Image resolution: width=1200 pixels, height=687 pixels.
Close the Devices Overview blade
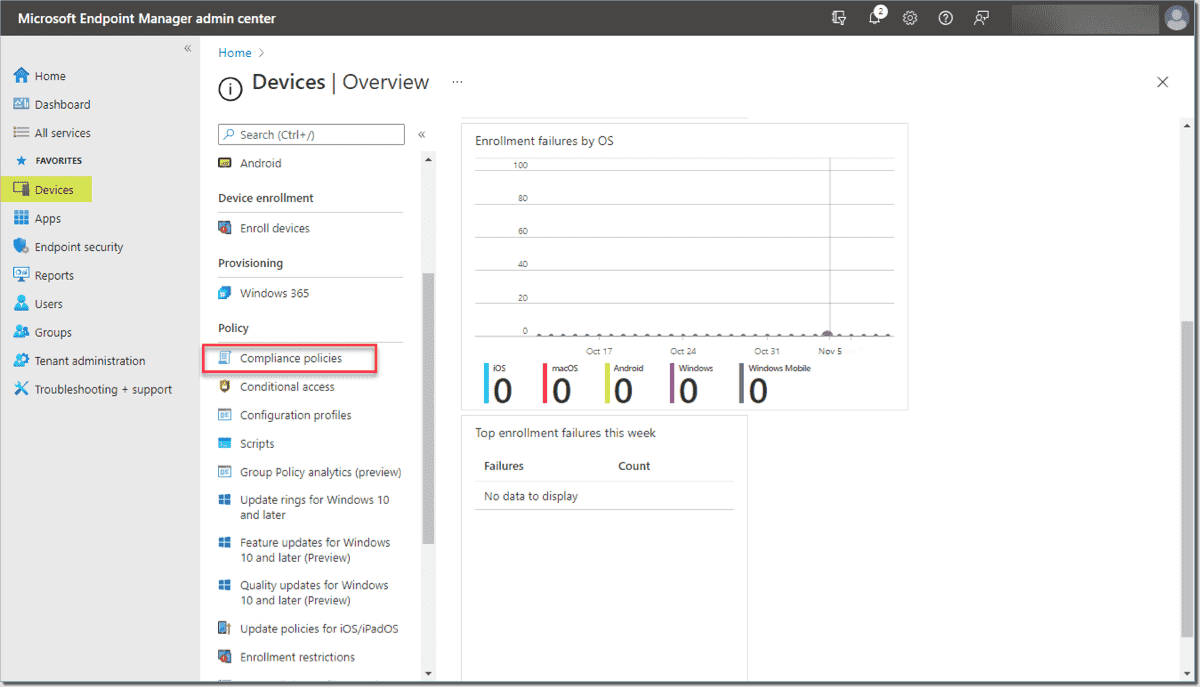click(1162, 82)
